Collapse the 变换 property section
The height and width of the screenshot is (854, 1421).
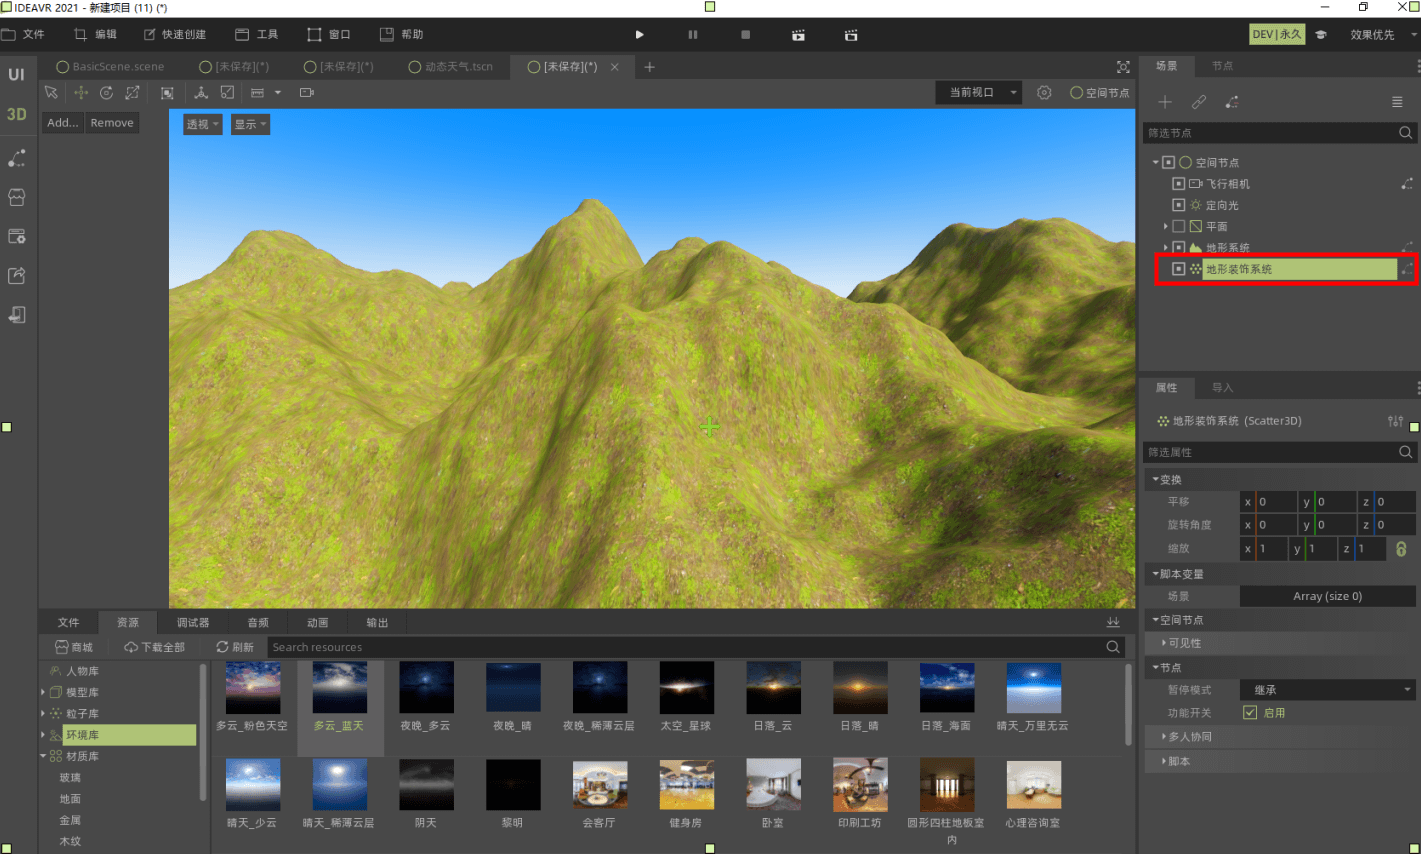point(1280,479)
